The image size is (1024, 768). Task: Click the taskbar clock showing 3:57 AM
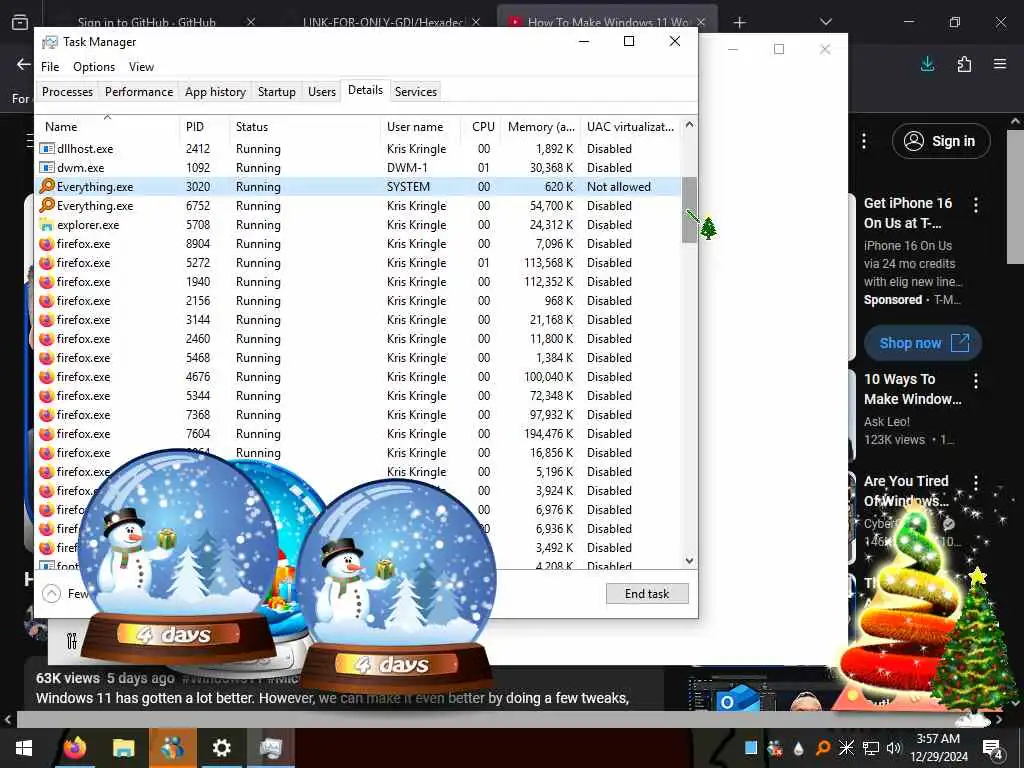938,748
